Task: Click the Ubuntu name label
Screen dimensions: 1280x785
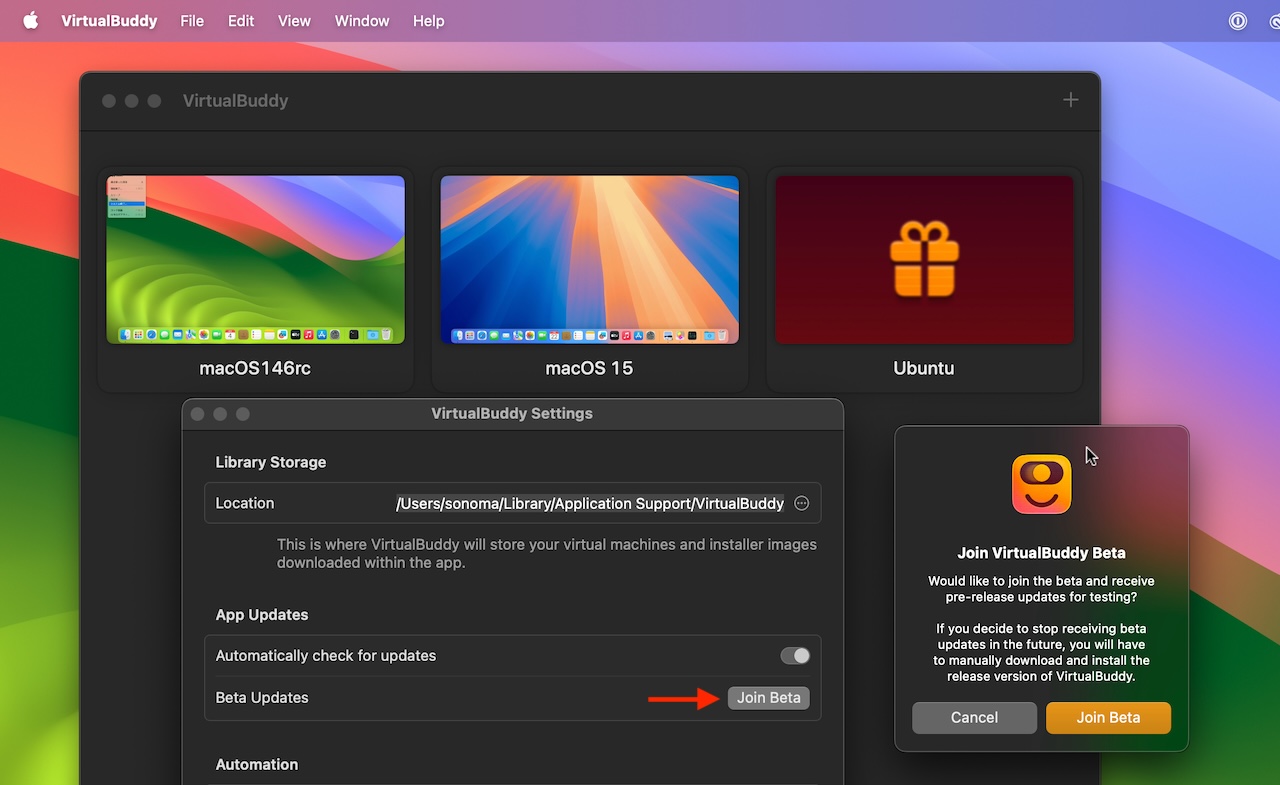Action: point(924,368)
